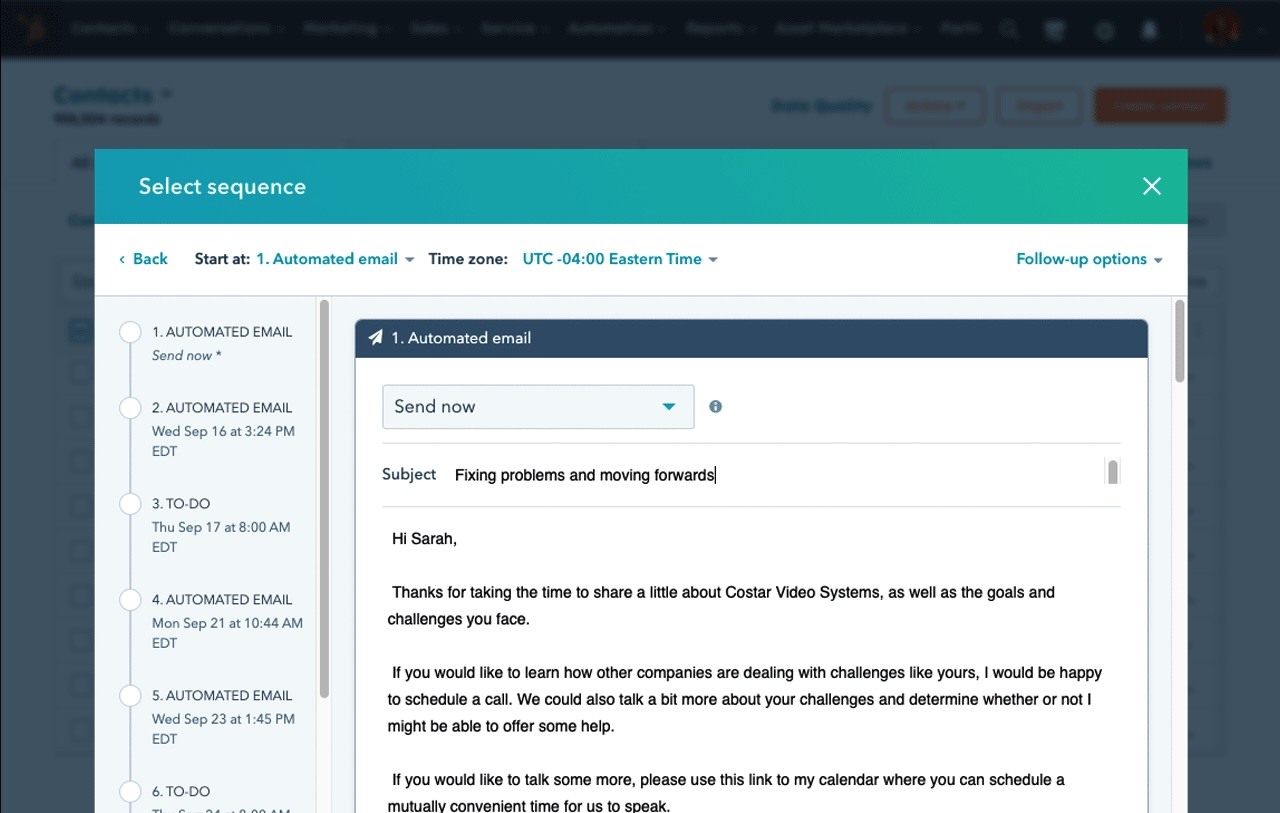Expand the Start at step dropdown

coord(335,259)
